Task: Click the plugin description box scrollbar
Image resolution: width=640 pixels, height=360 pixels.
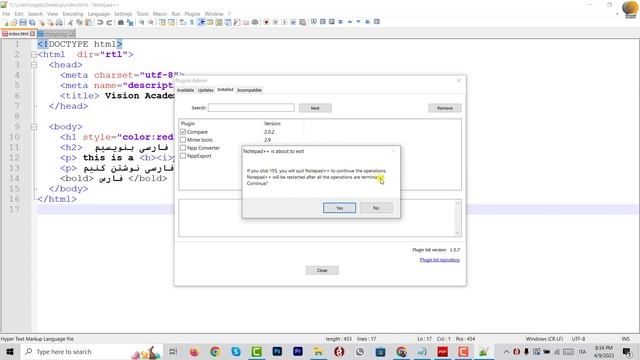Action: pyautogui.click(x=458, y=218)
